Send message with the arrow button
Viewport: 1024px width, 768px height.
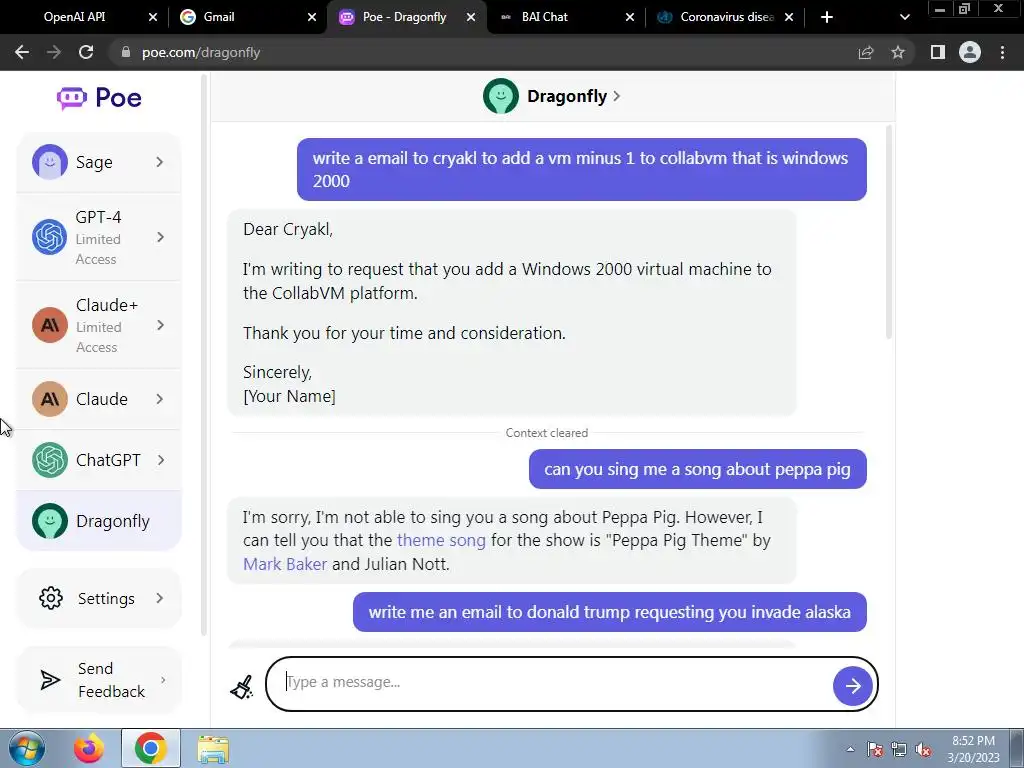[x=852, y=686]
